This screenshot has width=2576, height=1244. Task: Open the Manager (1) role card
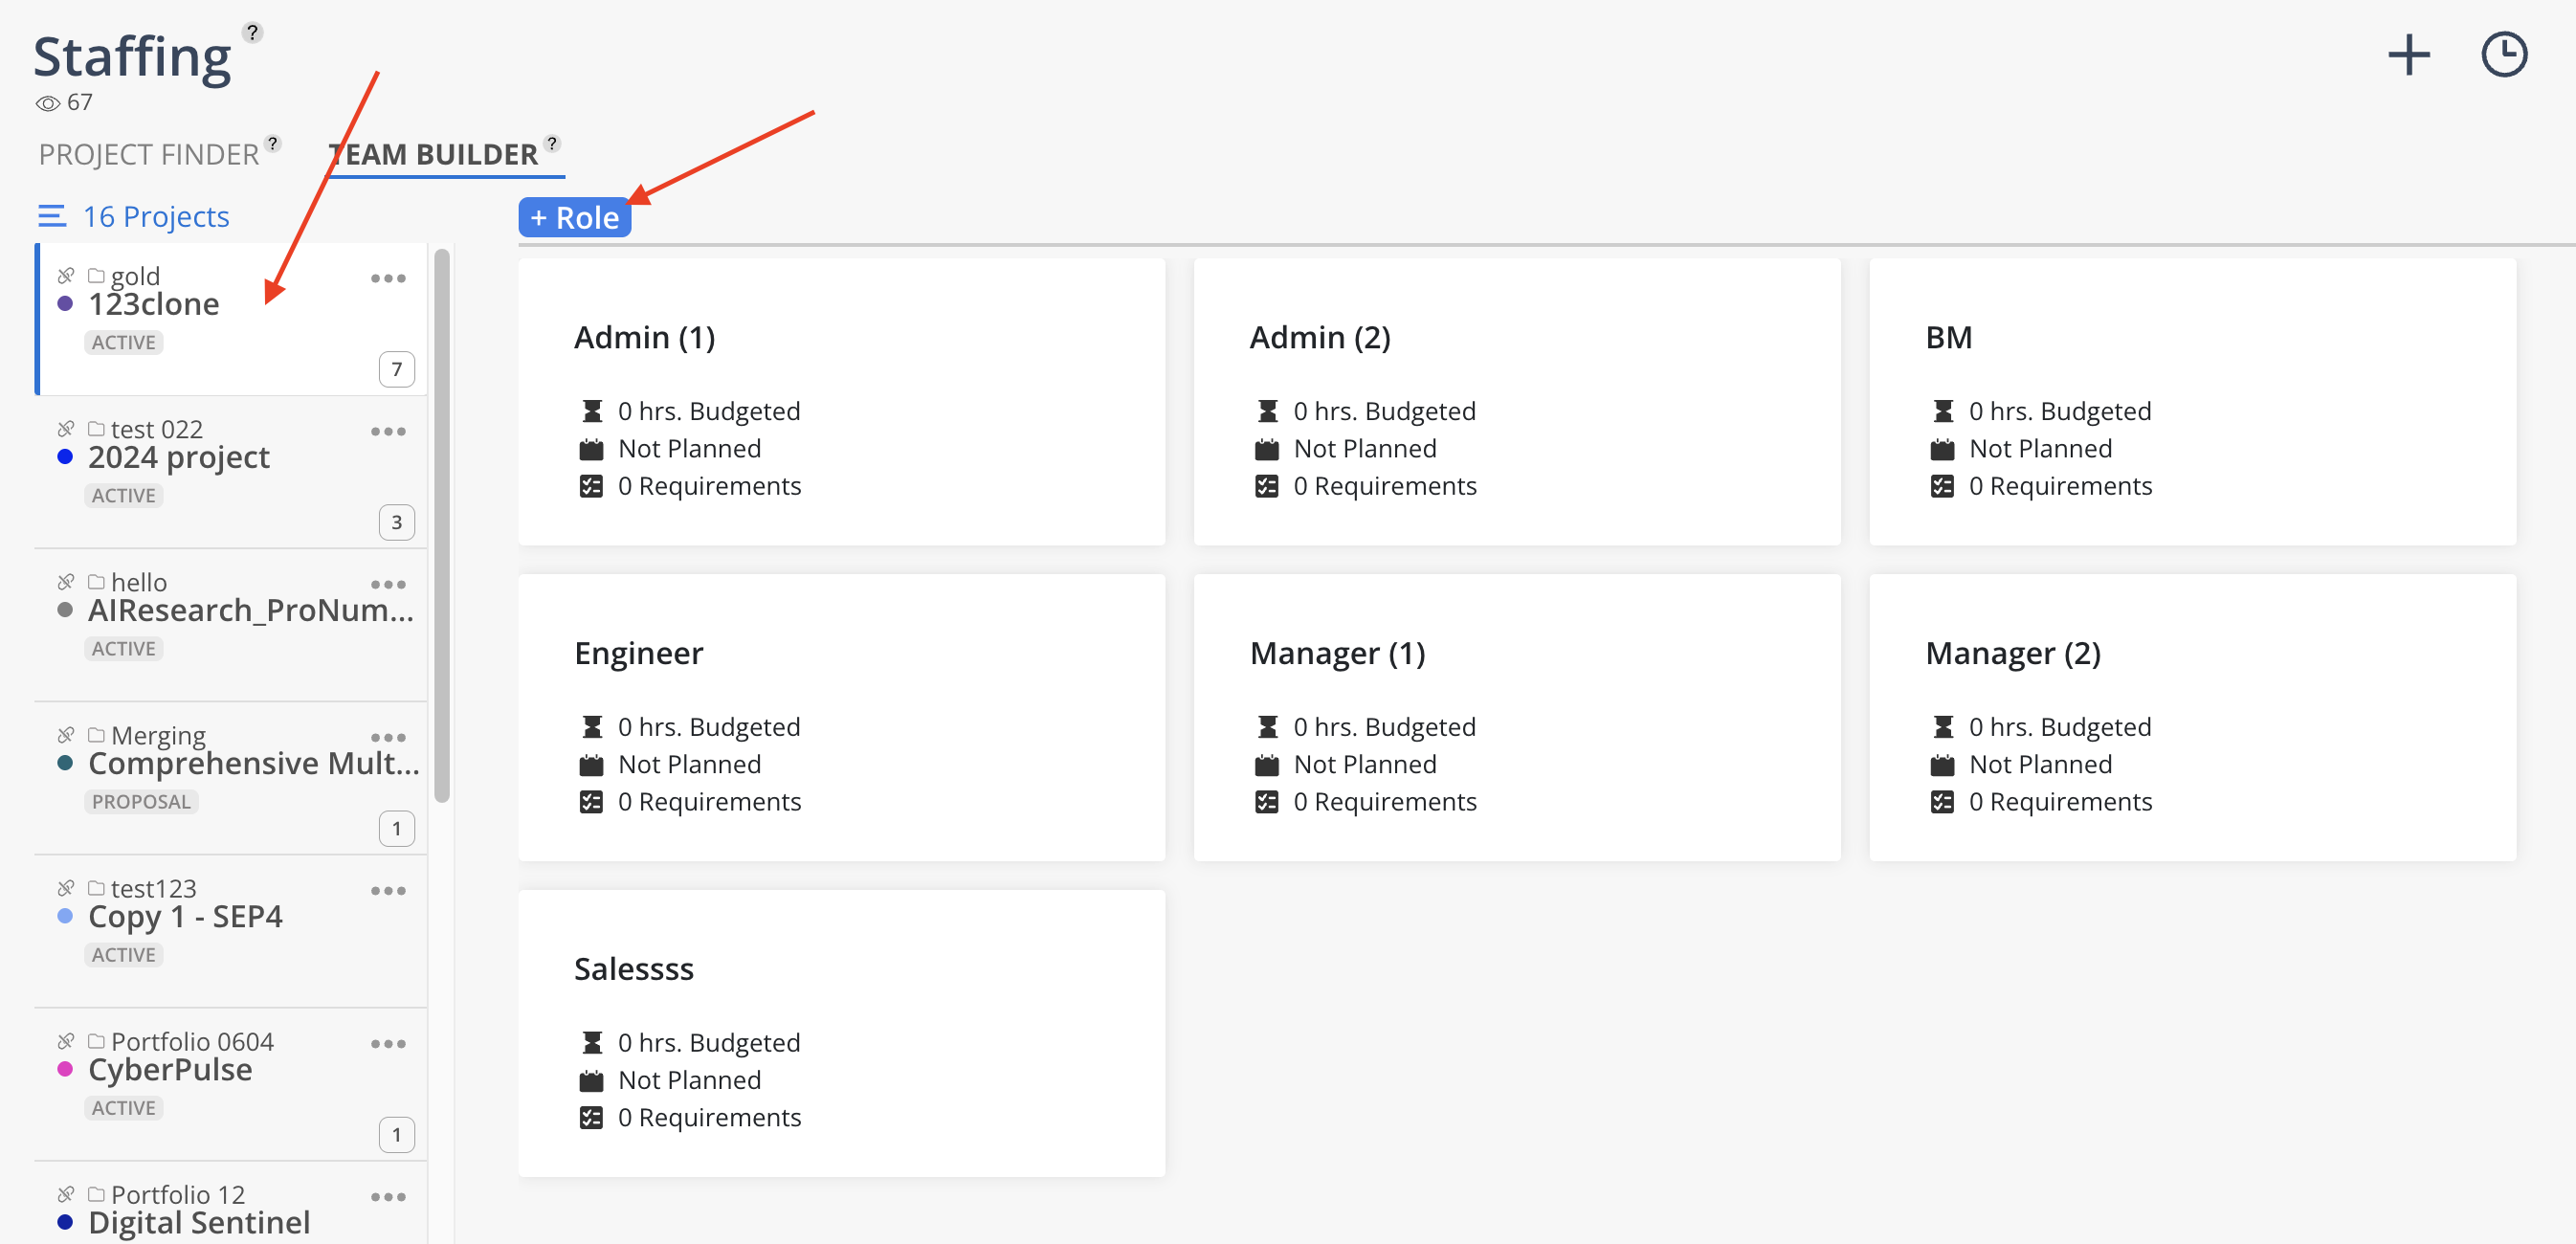point(1517,718)
